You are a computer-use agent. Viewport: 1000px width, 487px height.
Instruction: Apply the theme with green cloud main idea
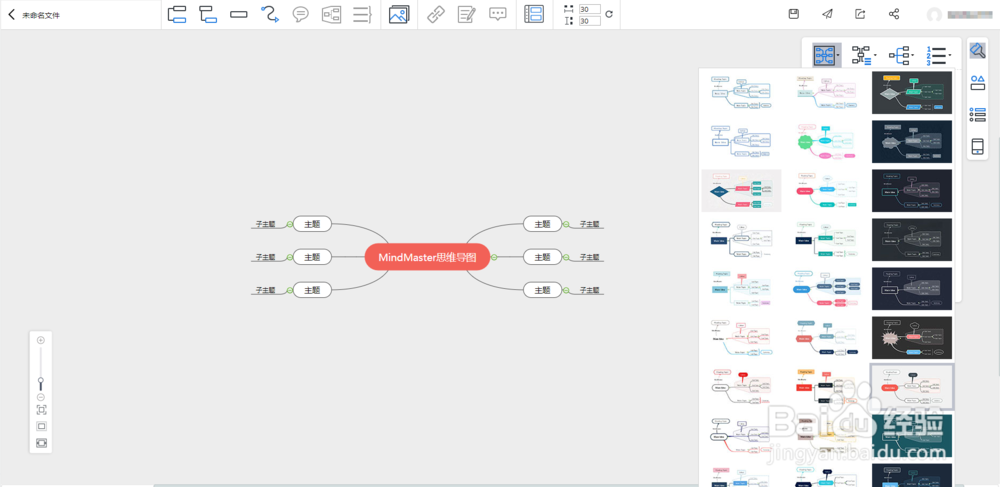click(x=827, y=142)
